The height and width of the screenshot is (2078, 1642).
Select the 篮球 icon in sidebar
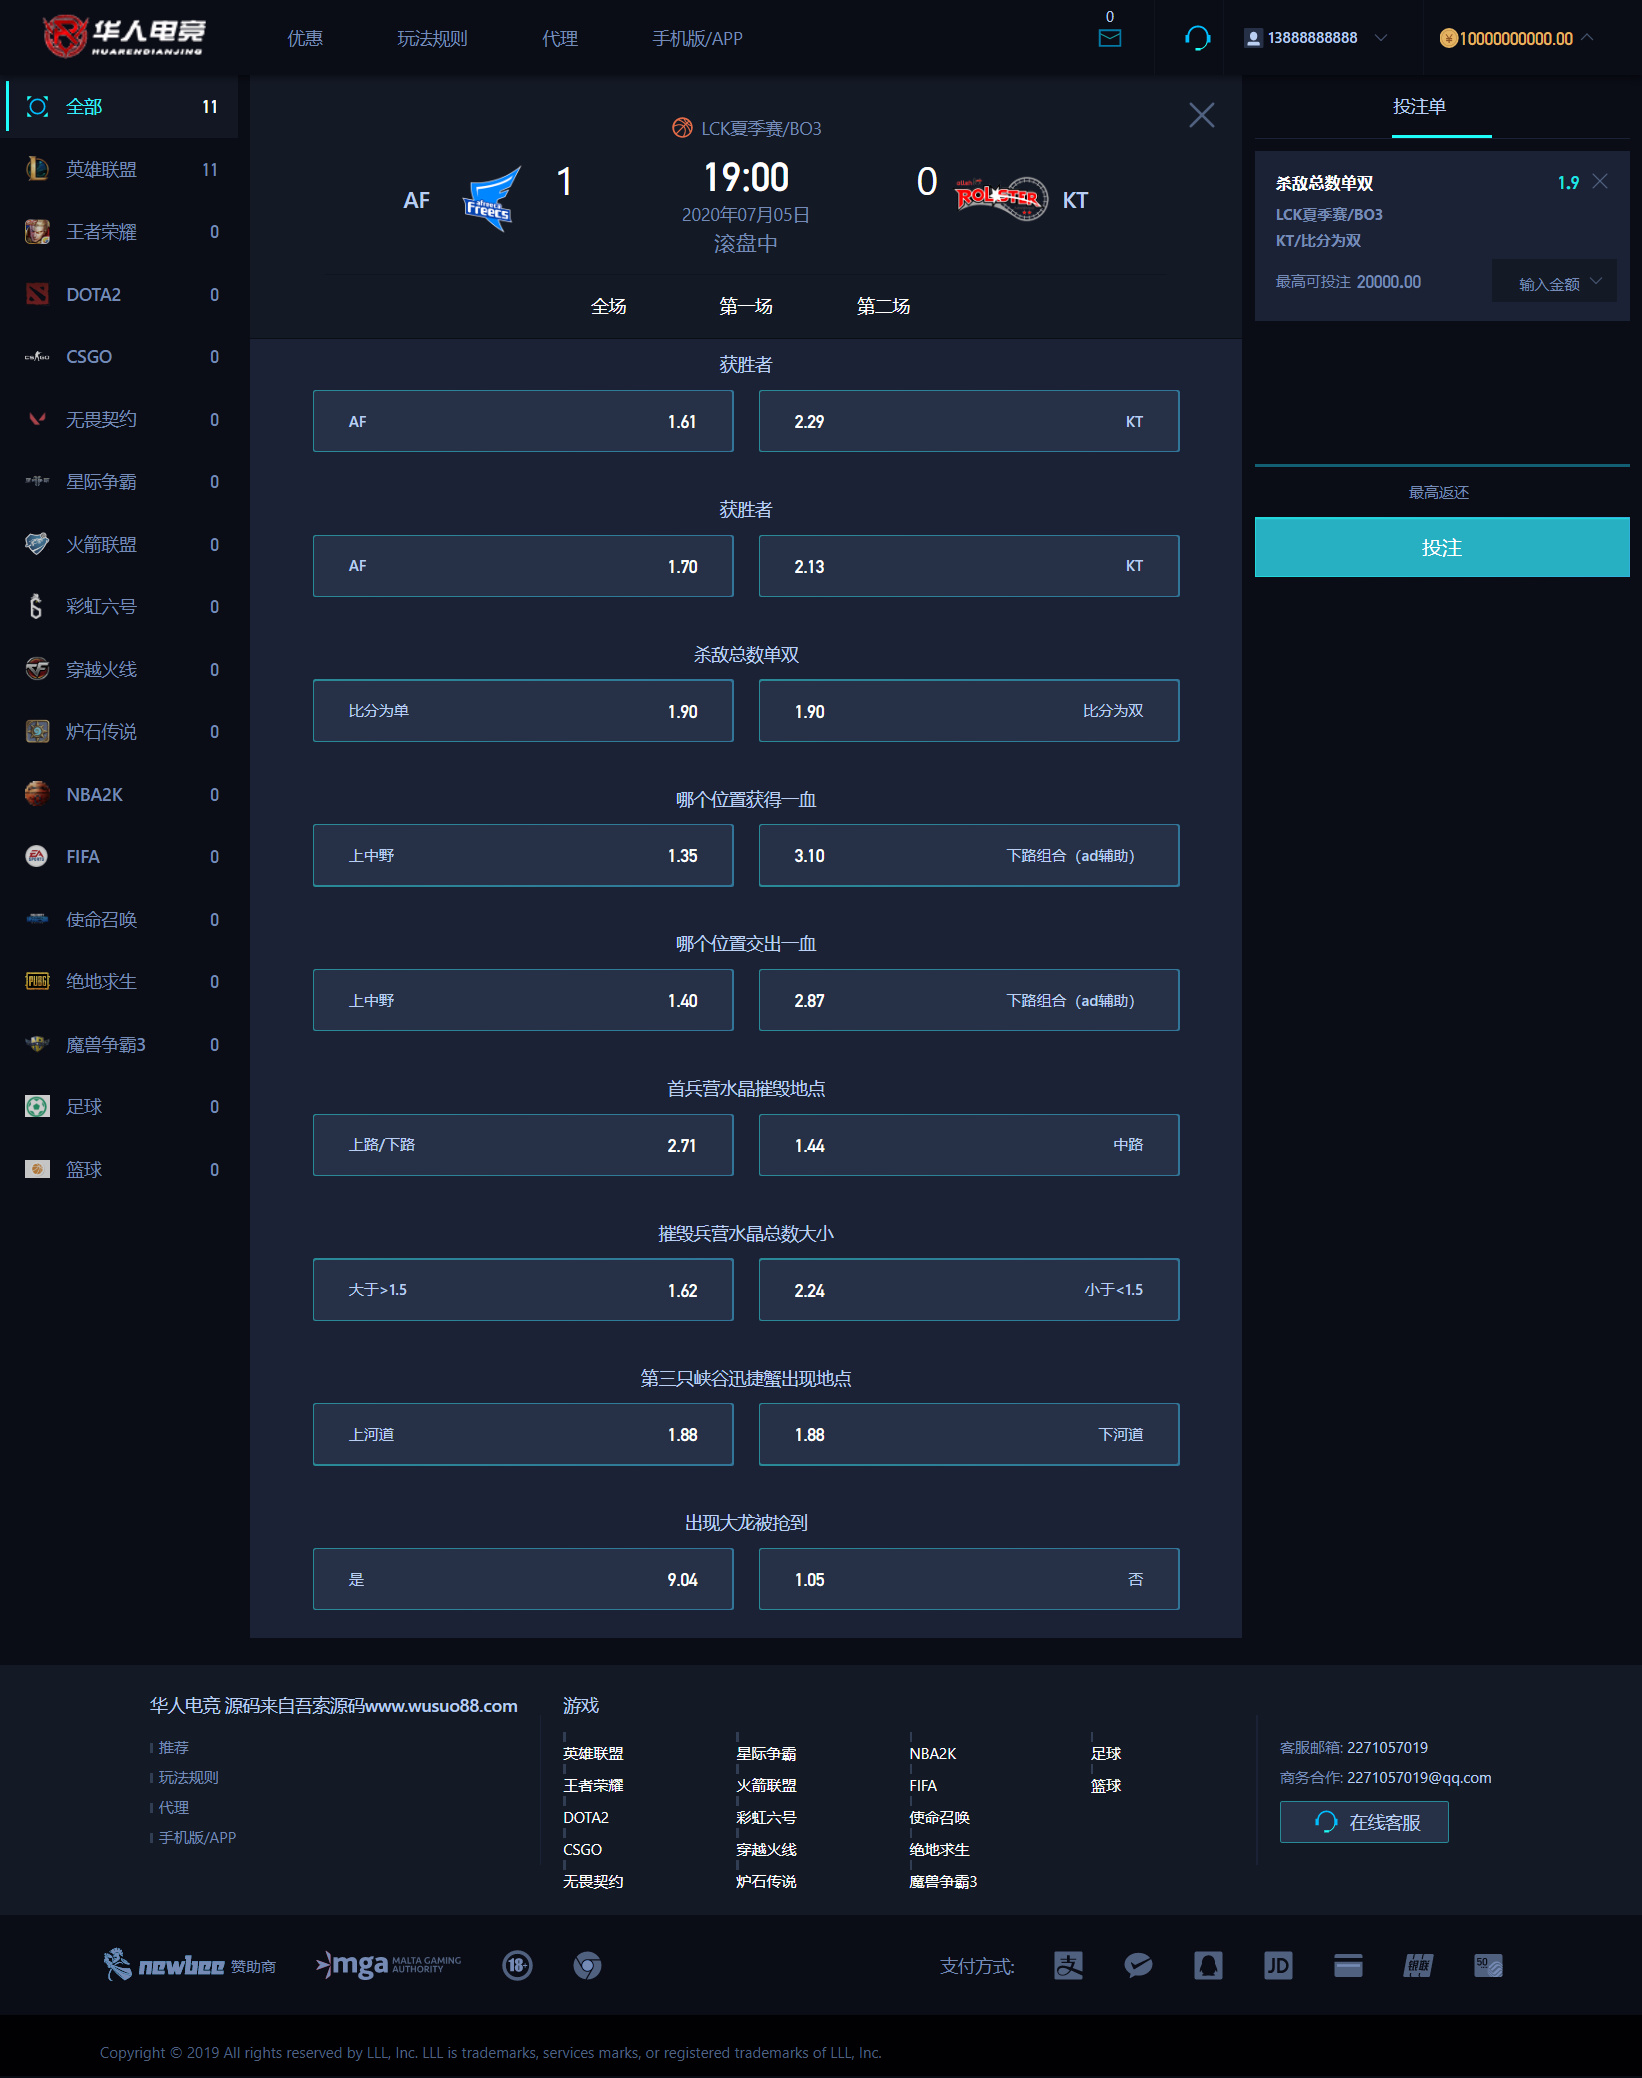[x=37, y=1169]
